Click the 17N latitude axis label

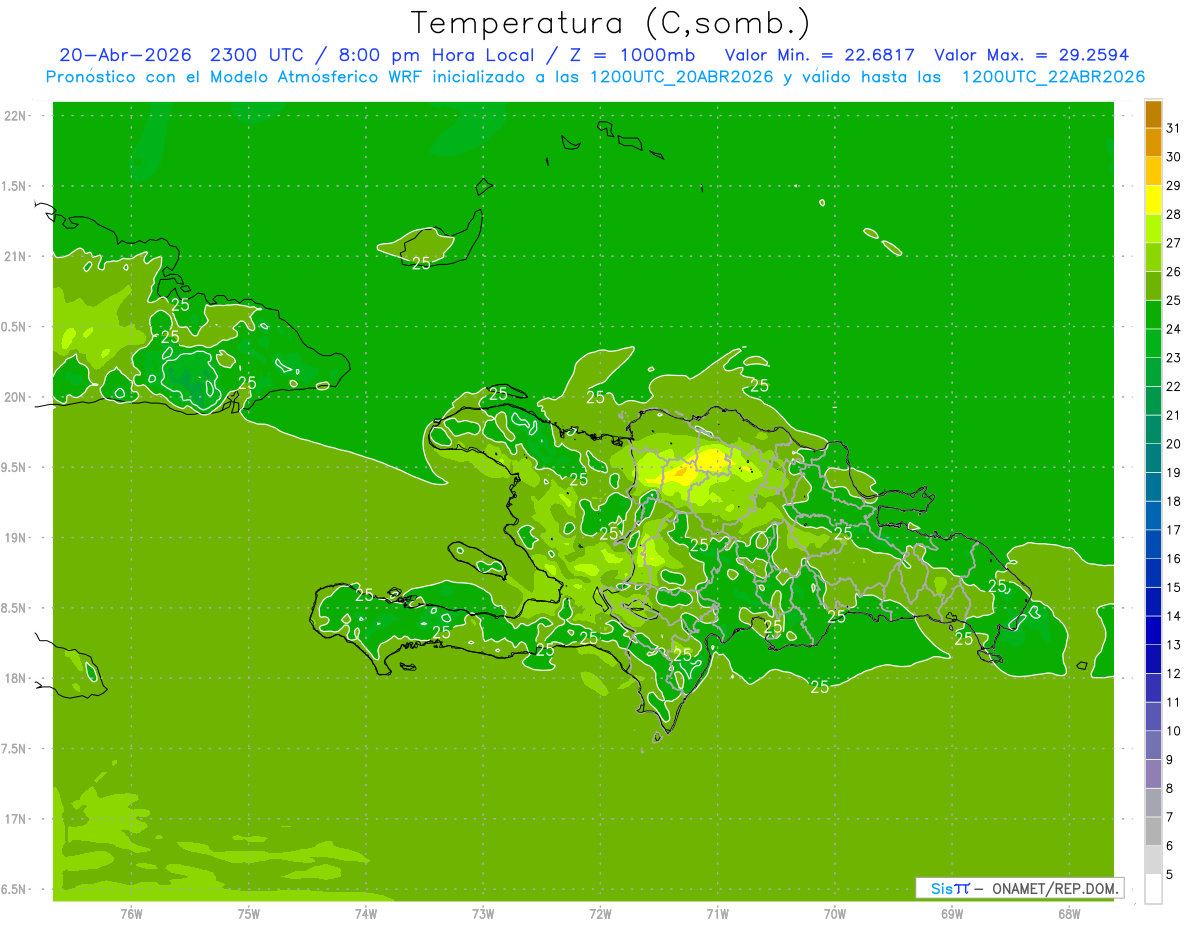16,819
